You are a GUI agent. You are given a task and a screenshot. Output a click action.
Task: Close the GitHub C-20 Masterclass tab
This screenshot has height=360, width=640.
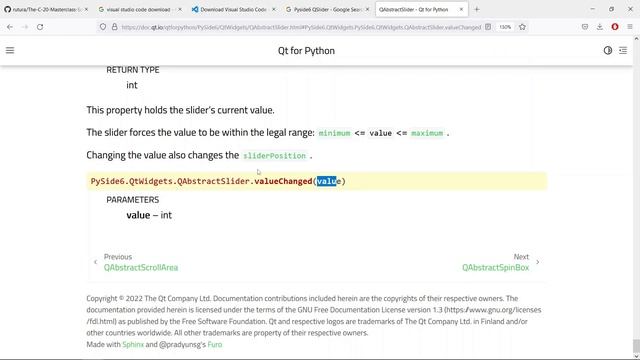coord(86,9)
